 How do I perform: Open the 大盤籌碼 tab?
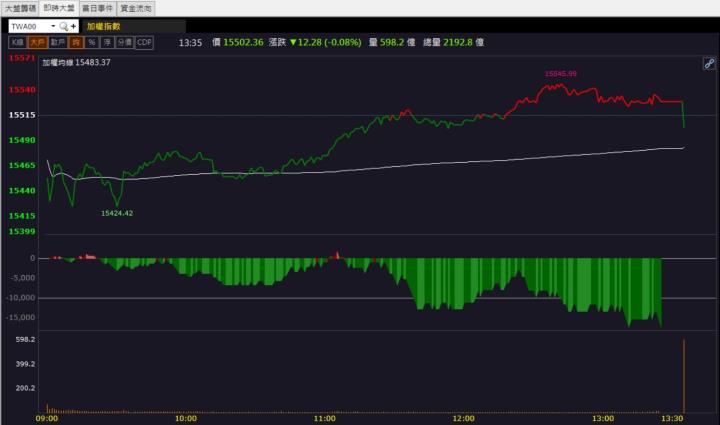click(x=20, y=7)
